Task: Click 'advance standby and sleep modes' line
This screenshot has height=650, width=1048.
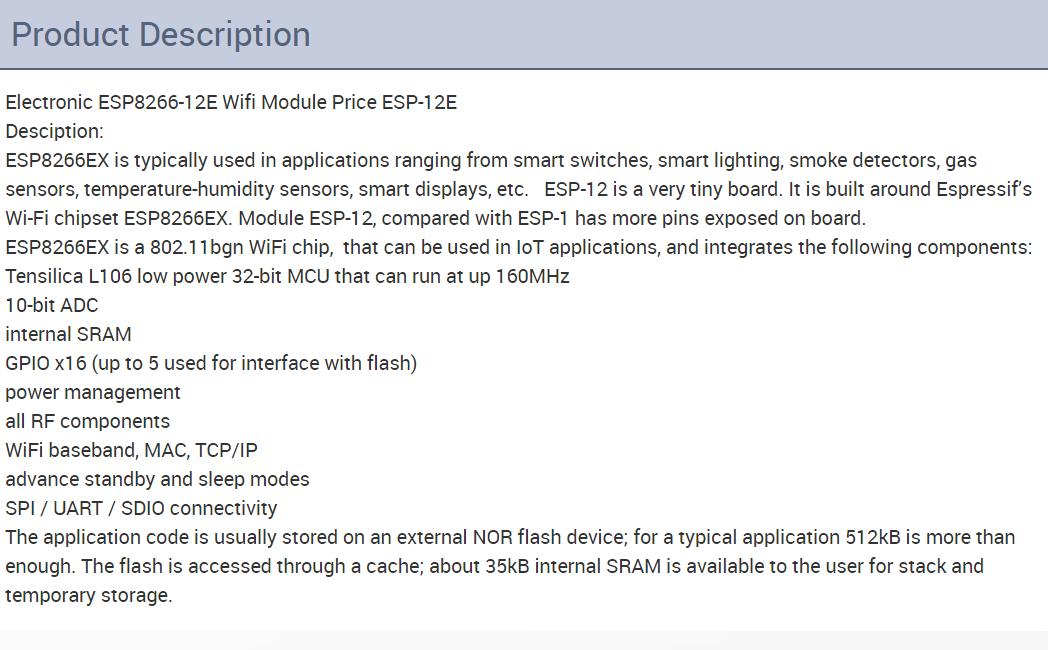Action: 158,479
